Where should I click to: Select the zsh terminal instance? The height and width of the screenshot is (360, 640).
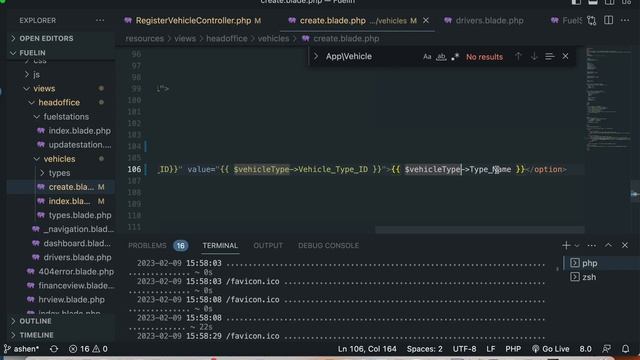coord(602,277)
